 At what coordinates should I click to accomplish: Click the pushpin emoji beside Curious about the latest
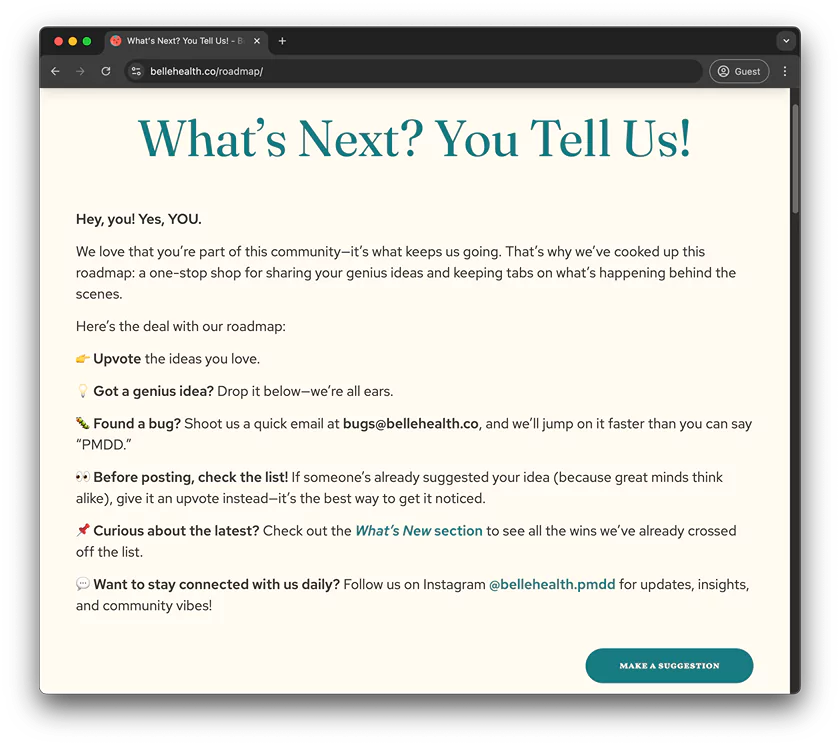(83, 531)
